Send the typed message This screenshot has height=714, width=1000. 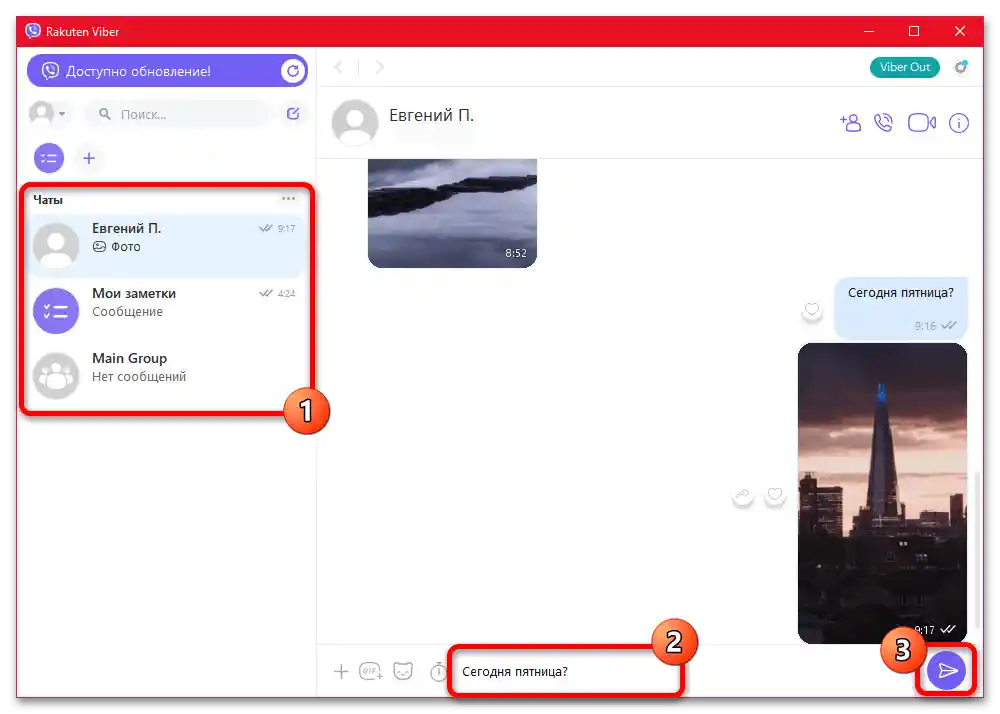click(946, 670)
